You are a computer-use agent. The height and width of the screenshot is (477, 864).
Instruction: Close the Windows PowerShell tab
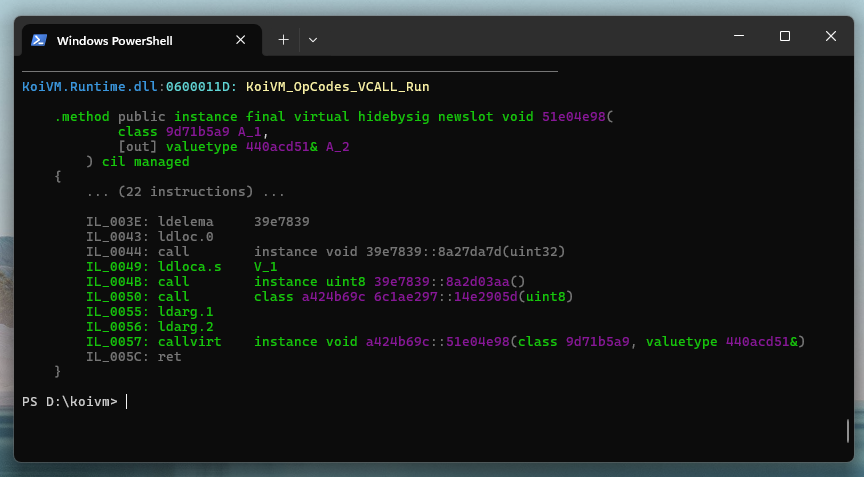point(240,40)
